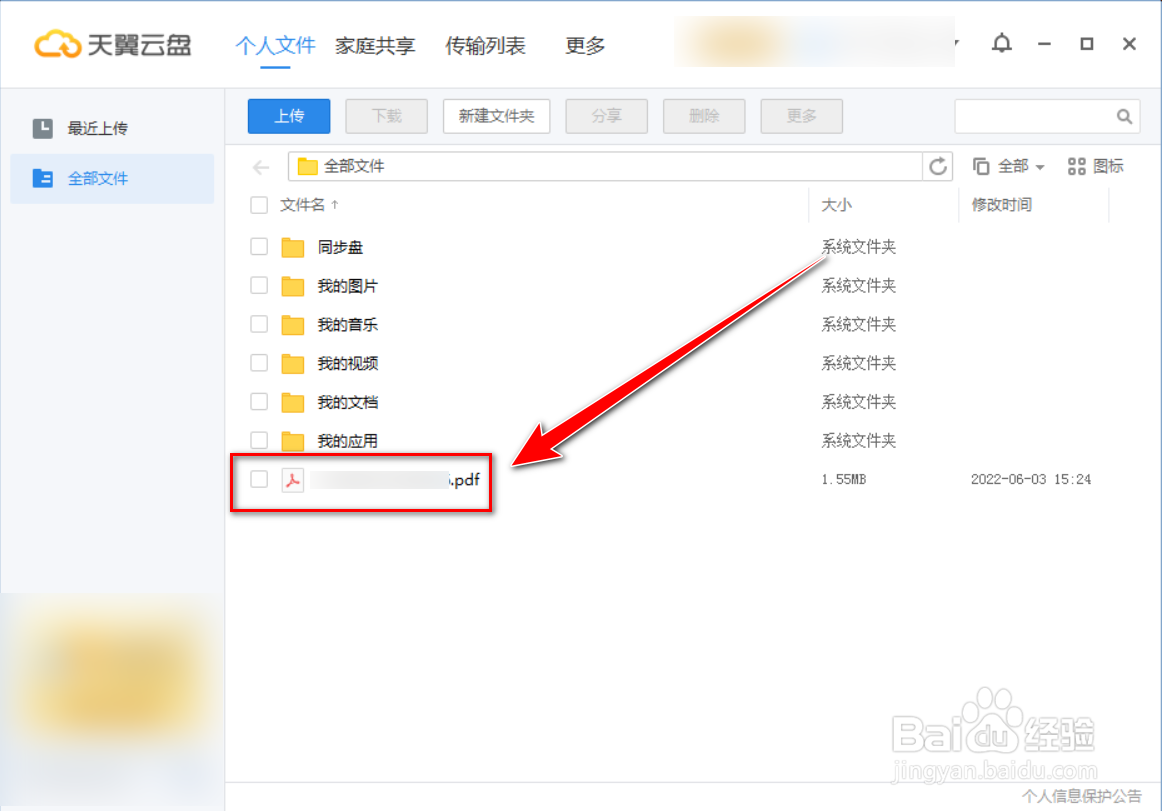Sort by 文件名 column header
Image resolution: width=1162 pixels, height=811 pixels.
click(x=309, y=205)
